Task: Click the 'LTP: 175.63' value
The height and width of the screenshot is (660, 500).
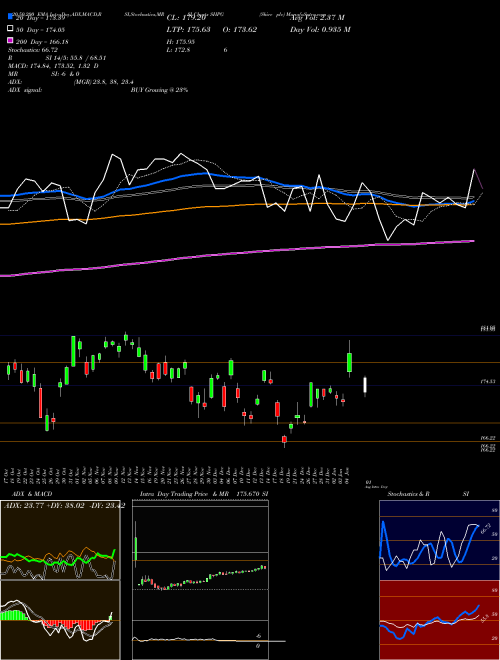Action: pos(188,30)
